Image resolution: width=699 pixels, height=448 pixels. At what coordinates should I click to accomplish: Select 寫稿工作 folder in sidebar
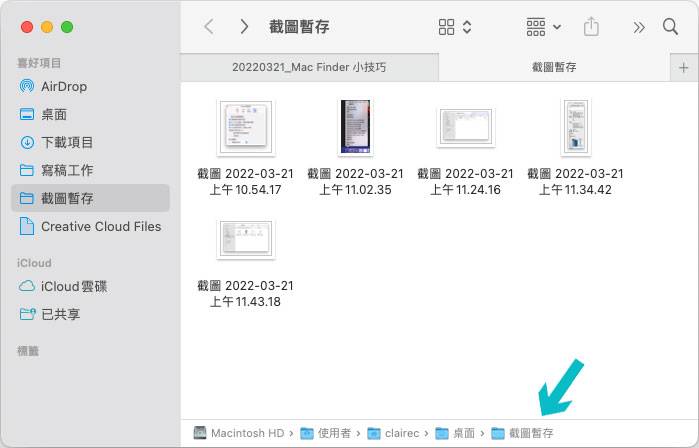point(67,170)
